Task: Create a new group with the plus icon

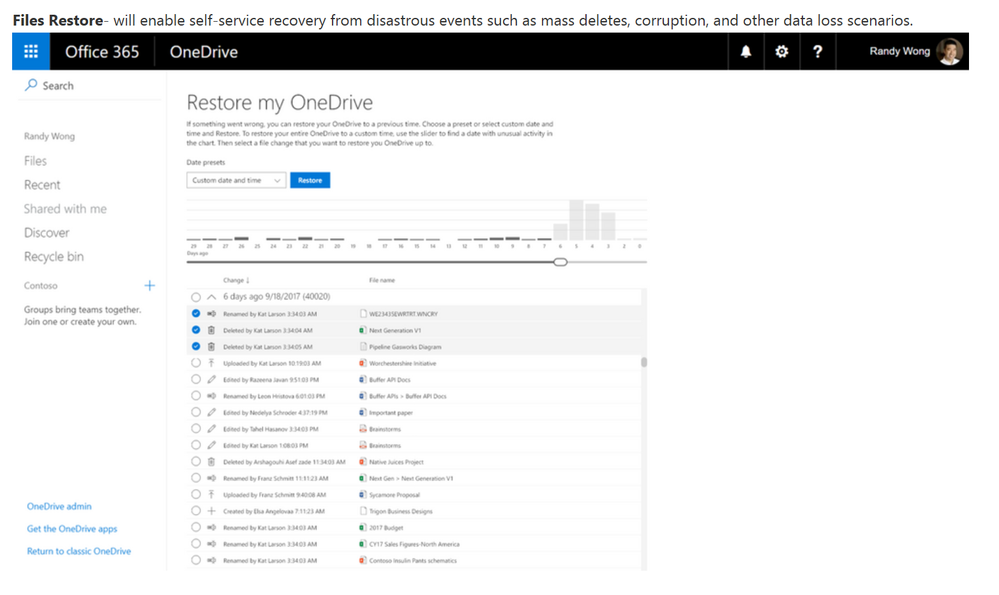Action: point(149,285)
